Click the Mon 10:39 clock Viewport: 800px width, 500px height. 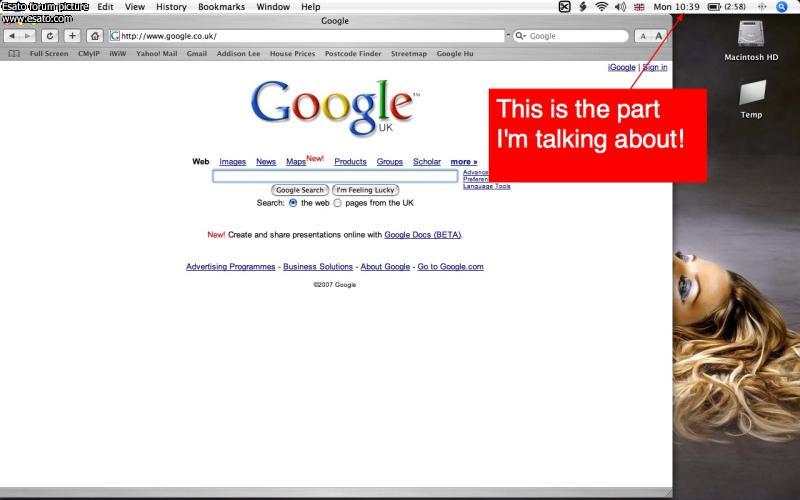point(677,7)
